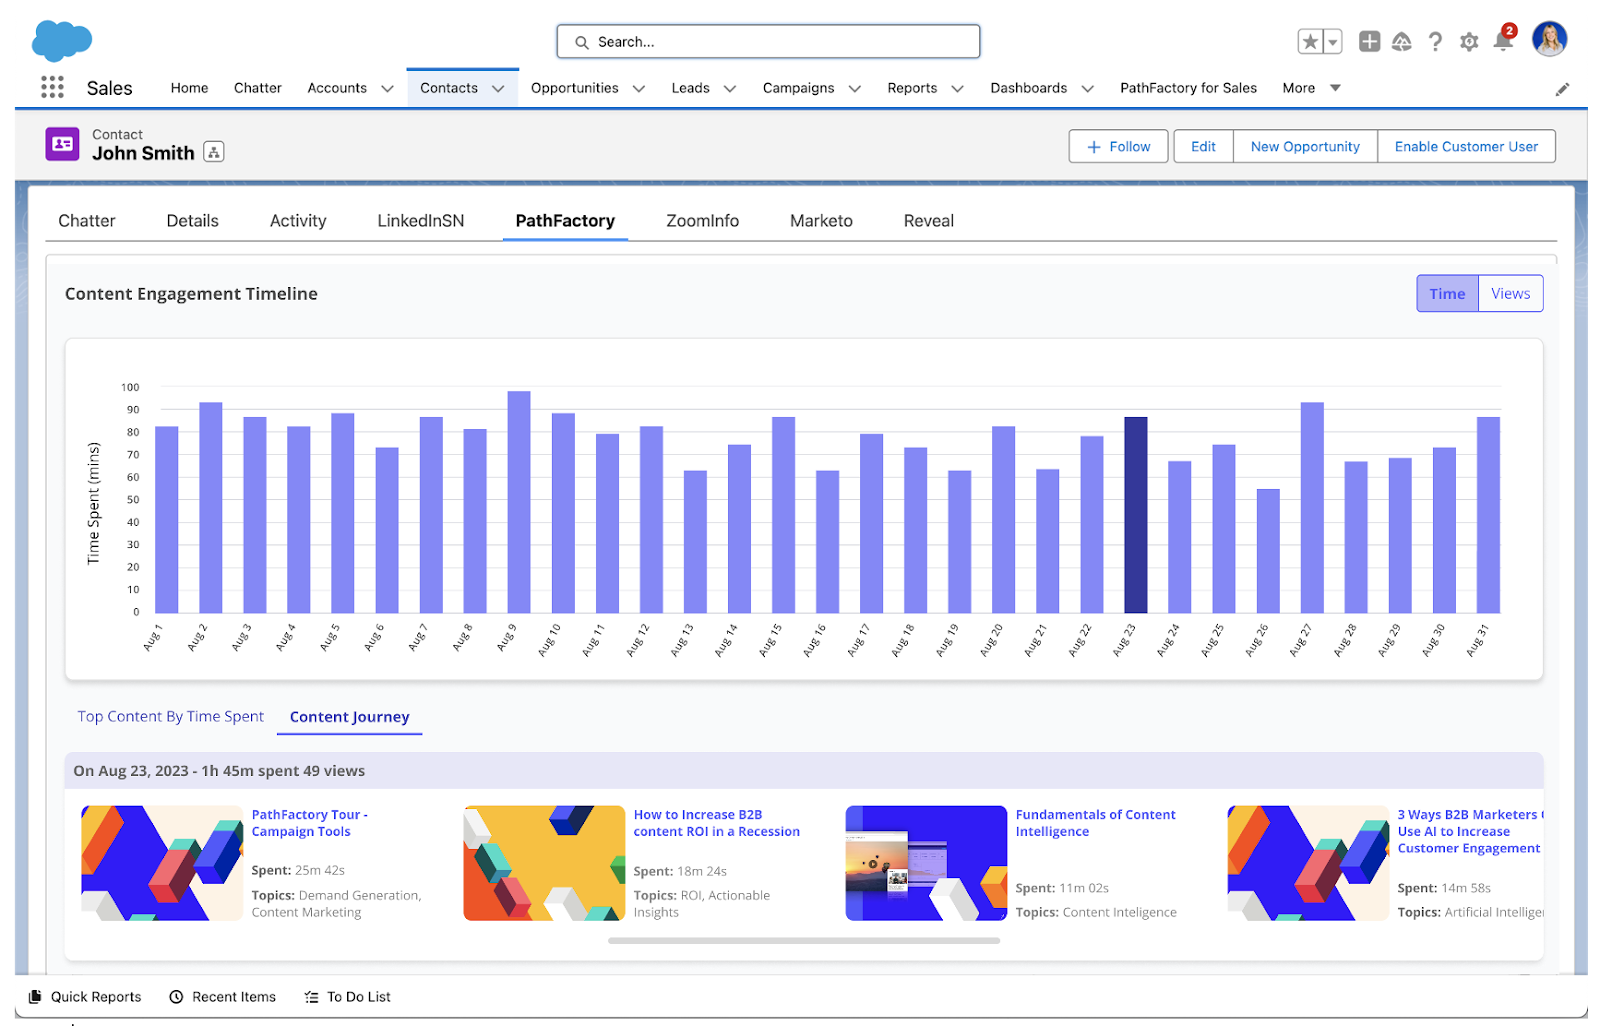Click Fundamentals of Content Intelligence thumbnail

(926, 863)
